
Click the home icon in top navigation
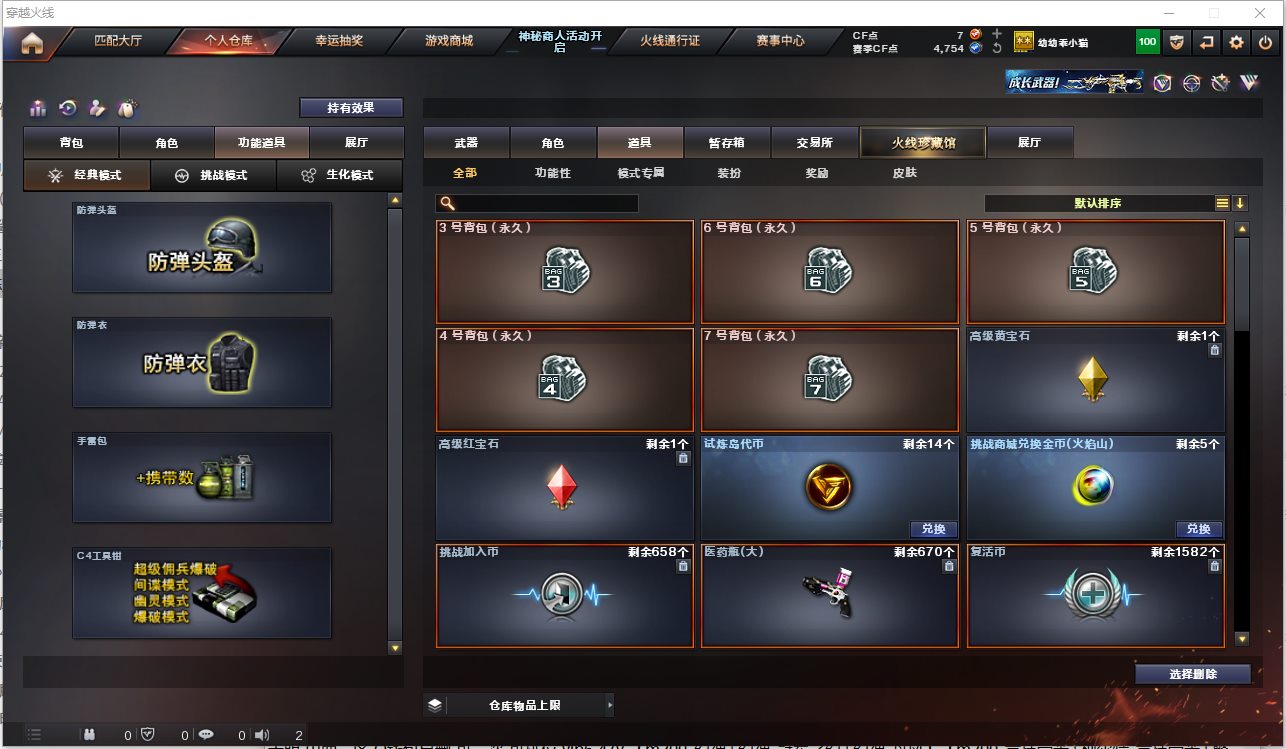click(x=32, y=43)
